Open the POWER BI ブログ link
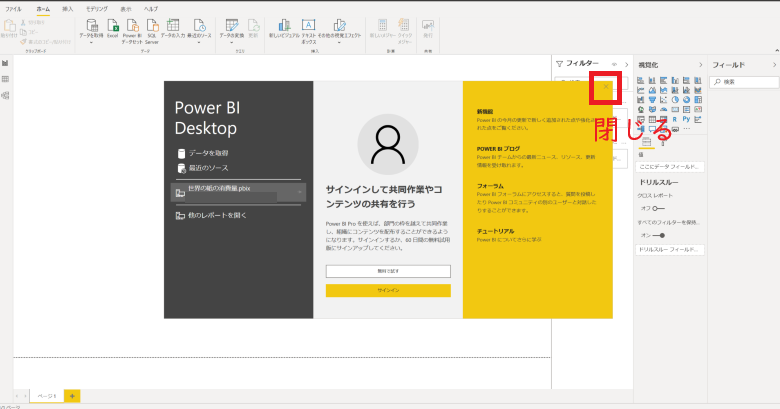Viewport: 780px width, 409px height. coord(498,149)
